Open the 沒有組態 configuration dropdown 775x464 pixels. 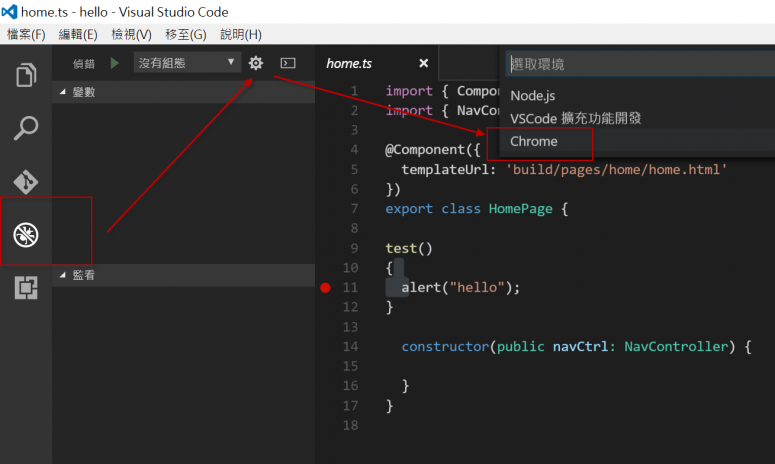point(187,63)
